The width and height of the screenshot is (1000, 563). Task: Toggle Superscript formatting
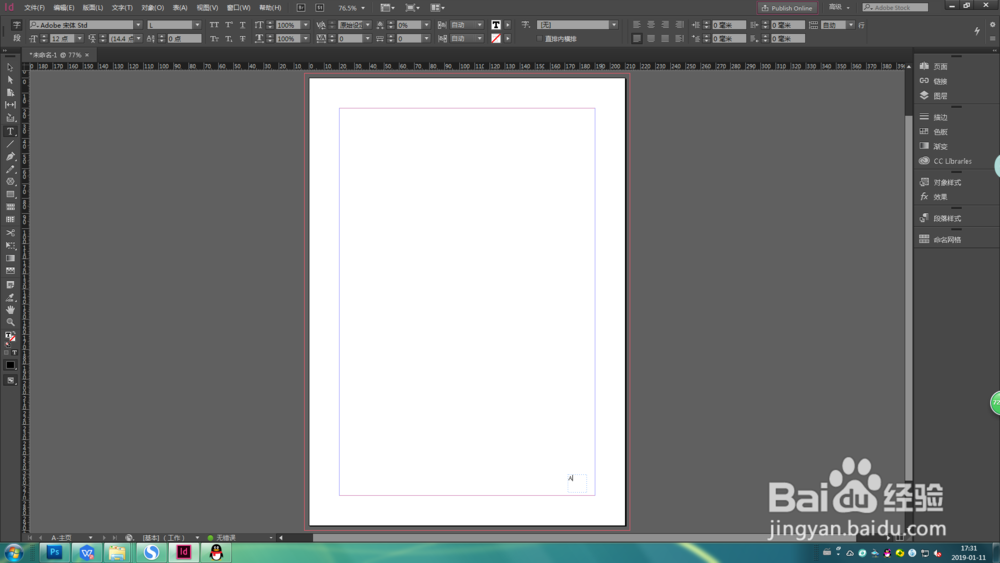tap(228, 25)
